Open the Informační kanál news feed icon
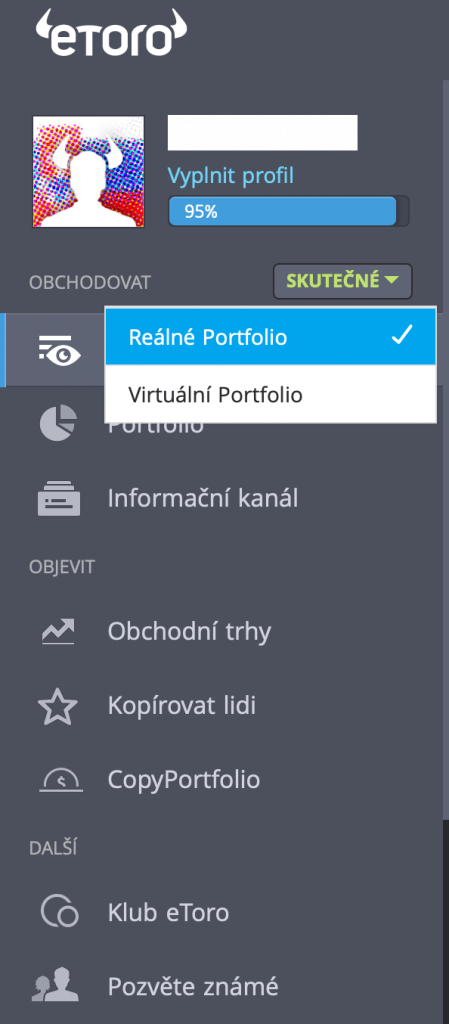This screenshot has height=1024, width=449. point(59,498)
